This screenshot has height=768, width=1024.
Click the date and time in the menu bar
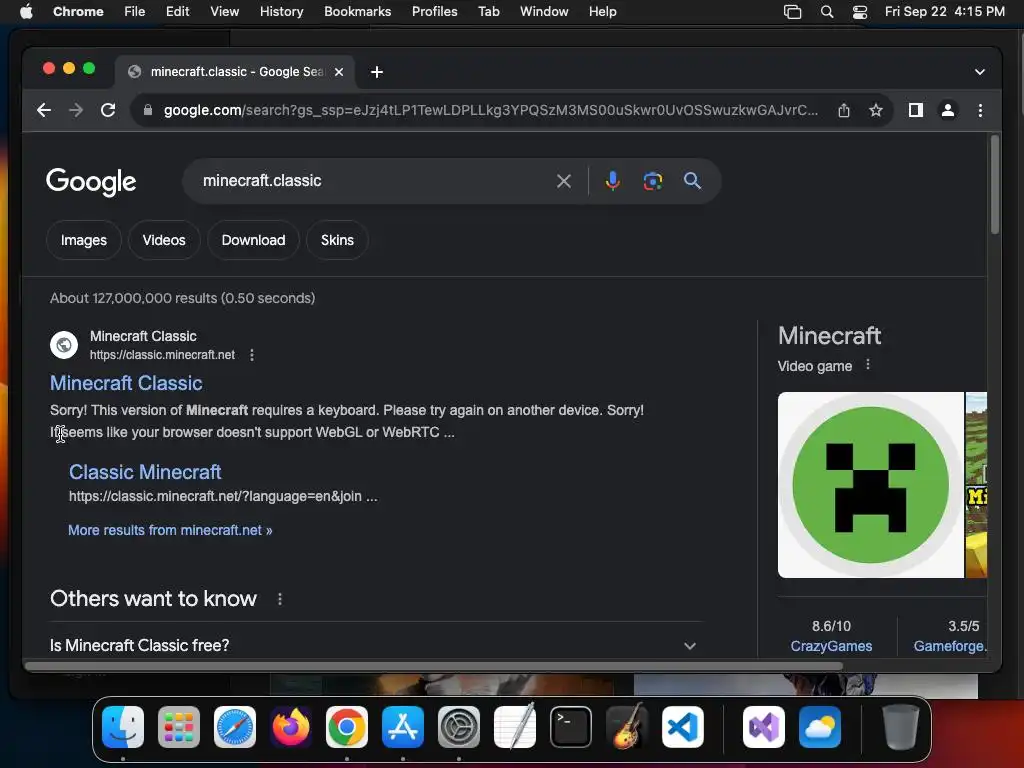coord(944,12)
